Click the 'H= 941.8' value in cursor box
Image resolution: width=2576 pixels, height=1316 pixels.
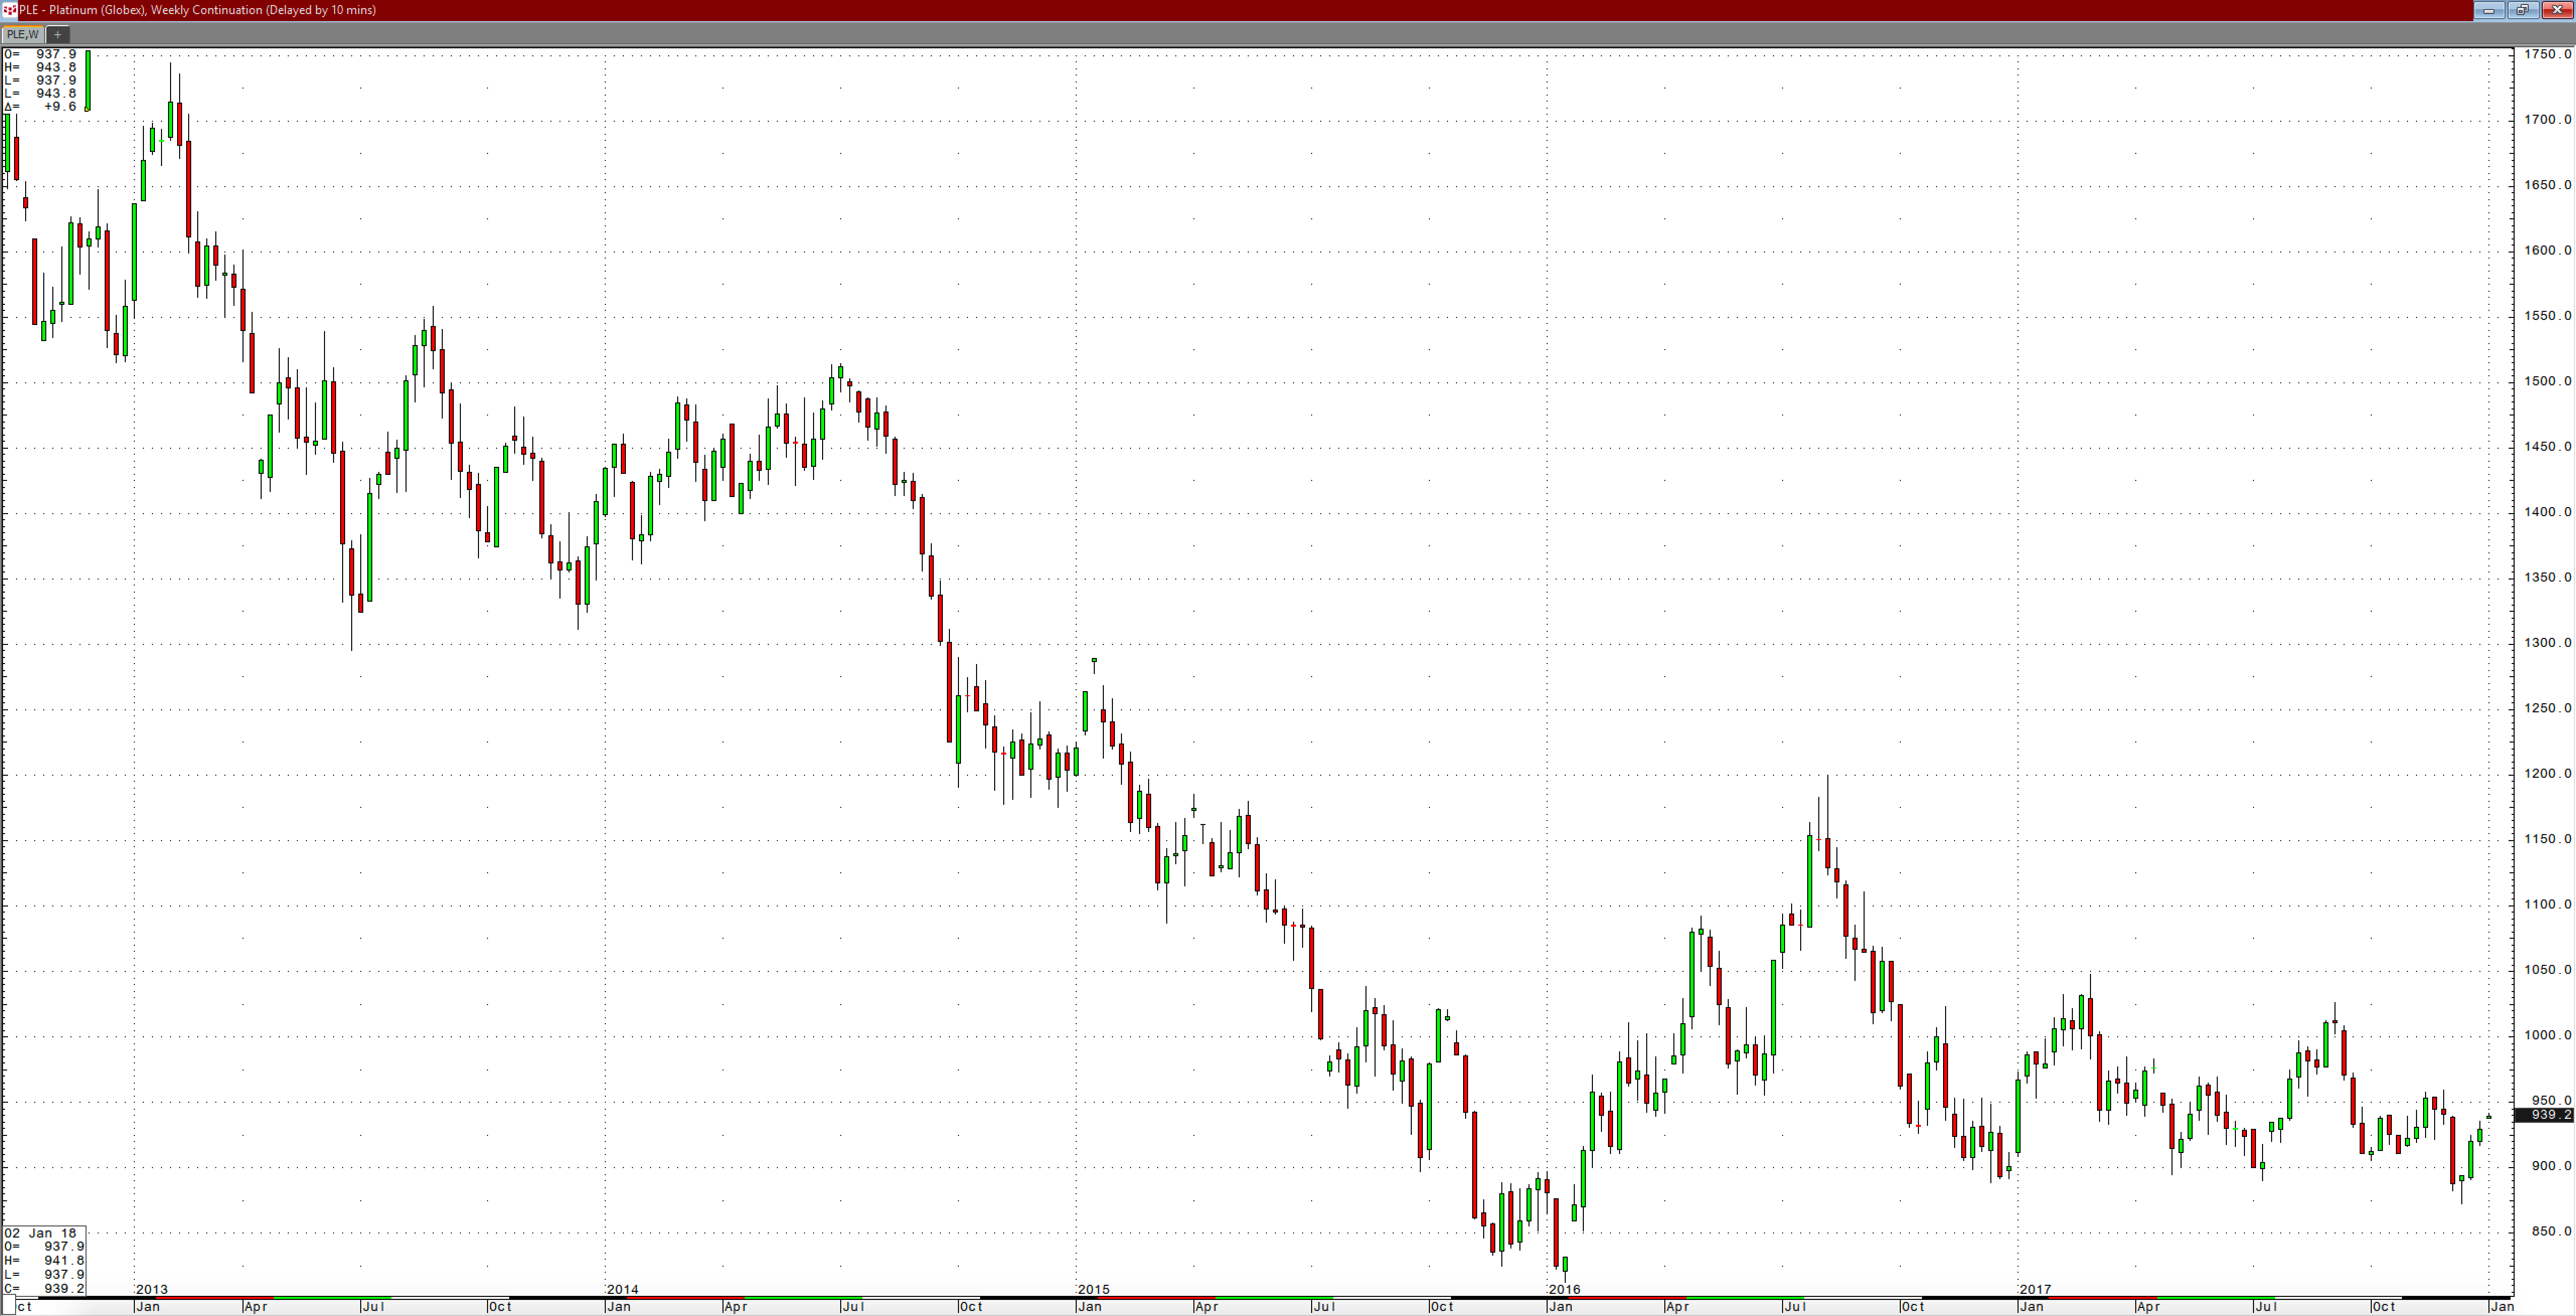tap(44, 1260)
